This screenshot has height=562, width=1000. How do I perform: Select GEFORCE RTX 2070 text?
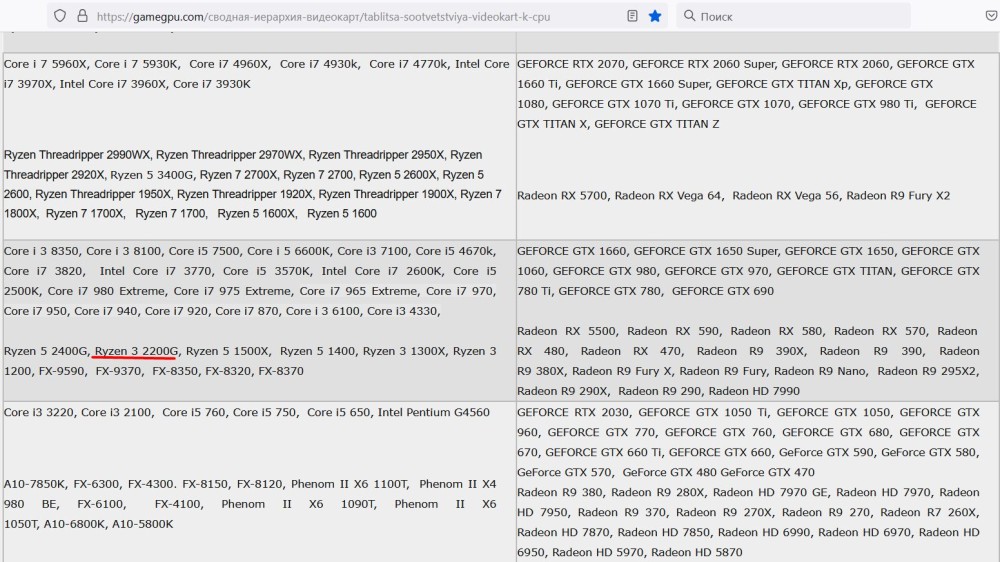coord(571,64)
